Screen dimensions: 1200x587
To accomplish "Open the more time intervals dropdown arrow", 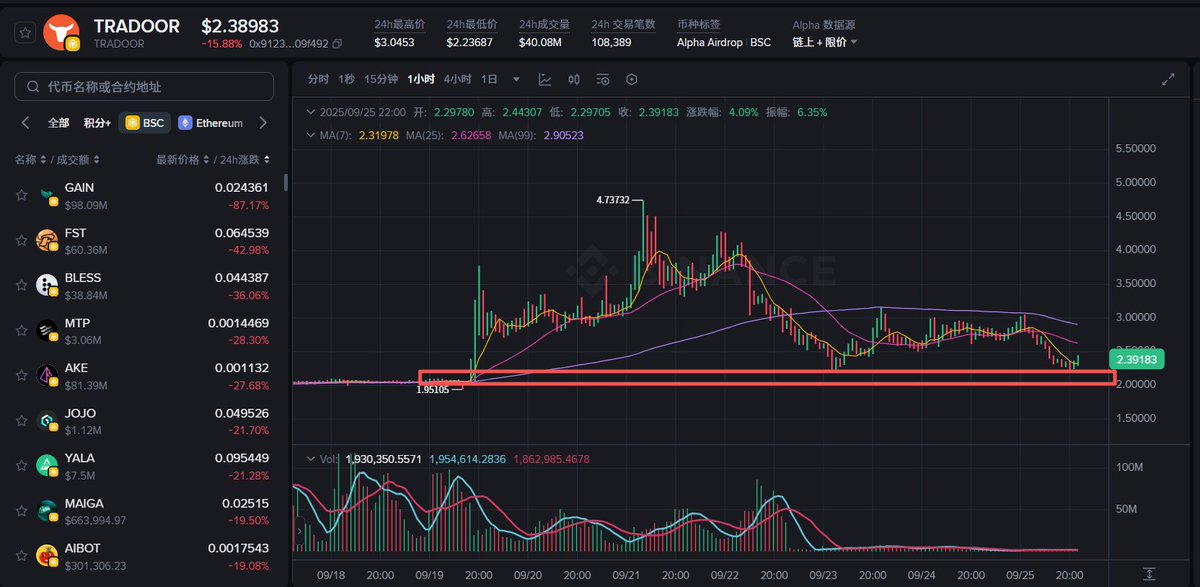I will [x=516, y=79].
